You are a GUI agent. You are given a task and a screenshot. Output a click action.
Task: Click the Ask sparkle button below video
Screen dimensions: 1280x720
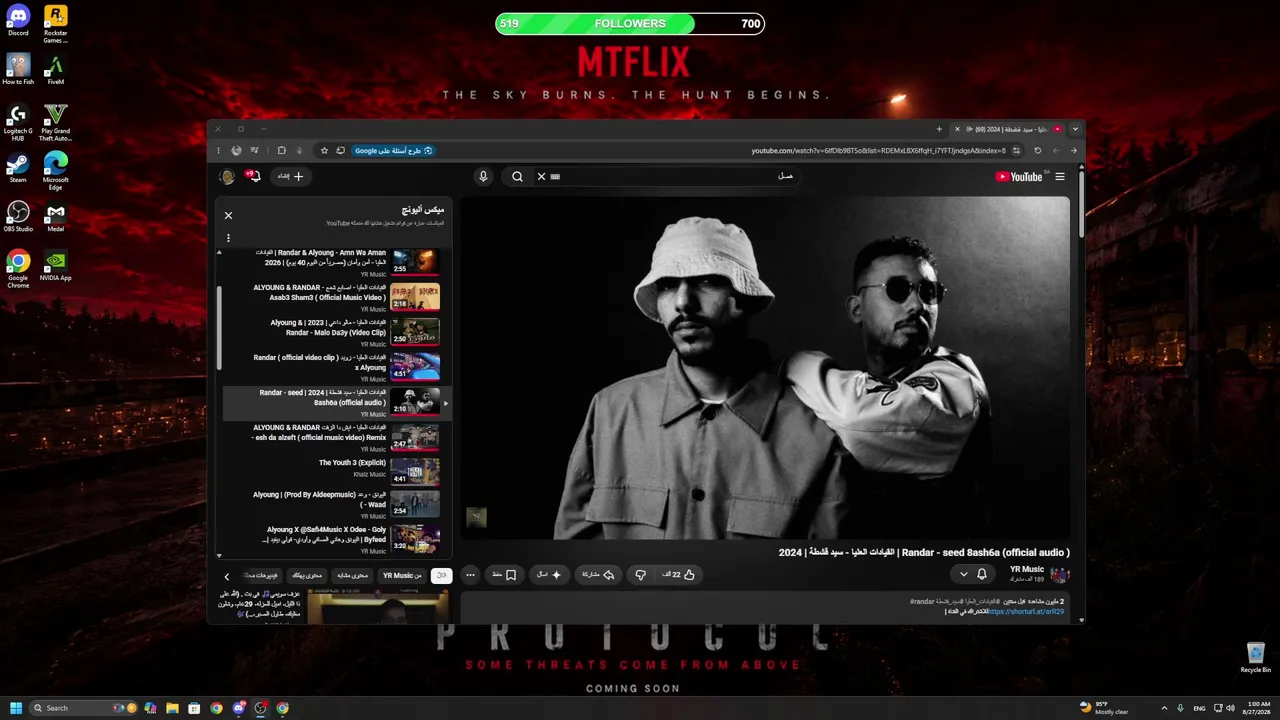click(x=549, y=575)
